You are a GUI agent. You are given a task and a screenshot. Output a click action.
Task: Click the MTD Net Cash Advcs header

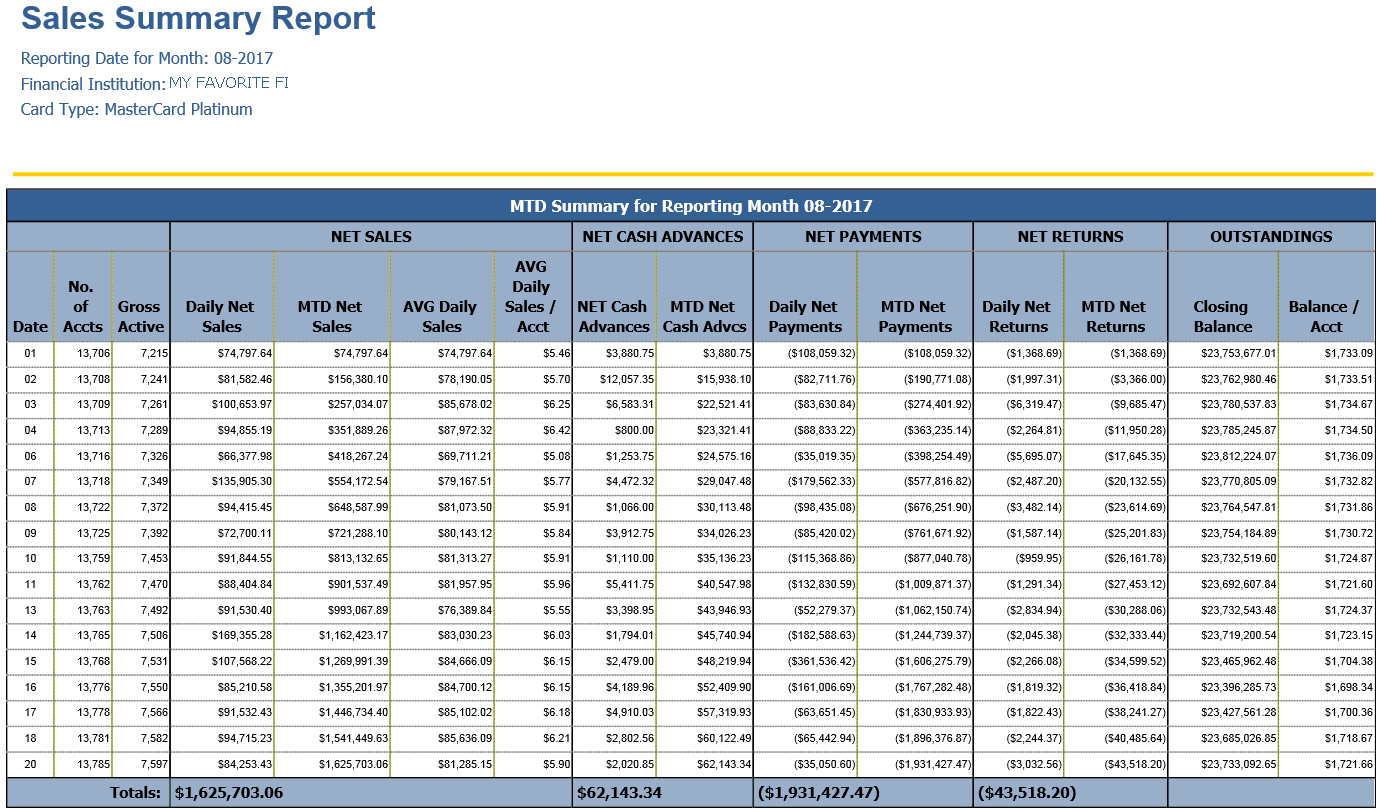(x=704, y=296)
